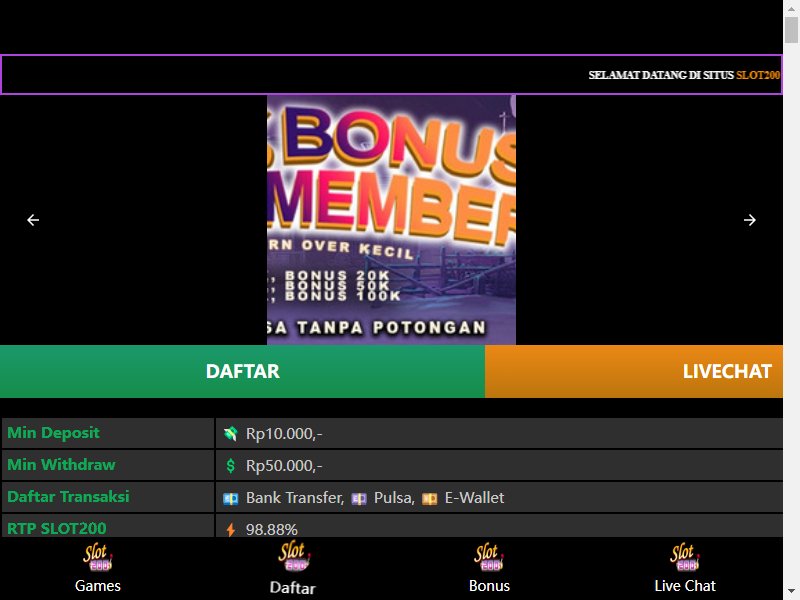Click the E-Wallet text

[474, 497]
